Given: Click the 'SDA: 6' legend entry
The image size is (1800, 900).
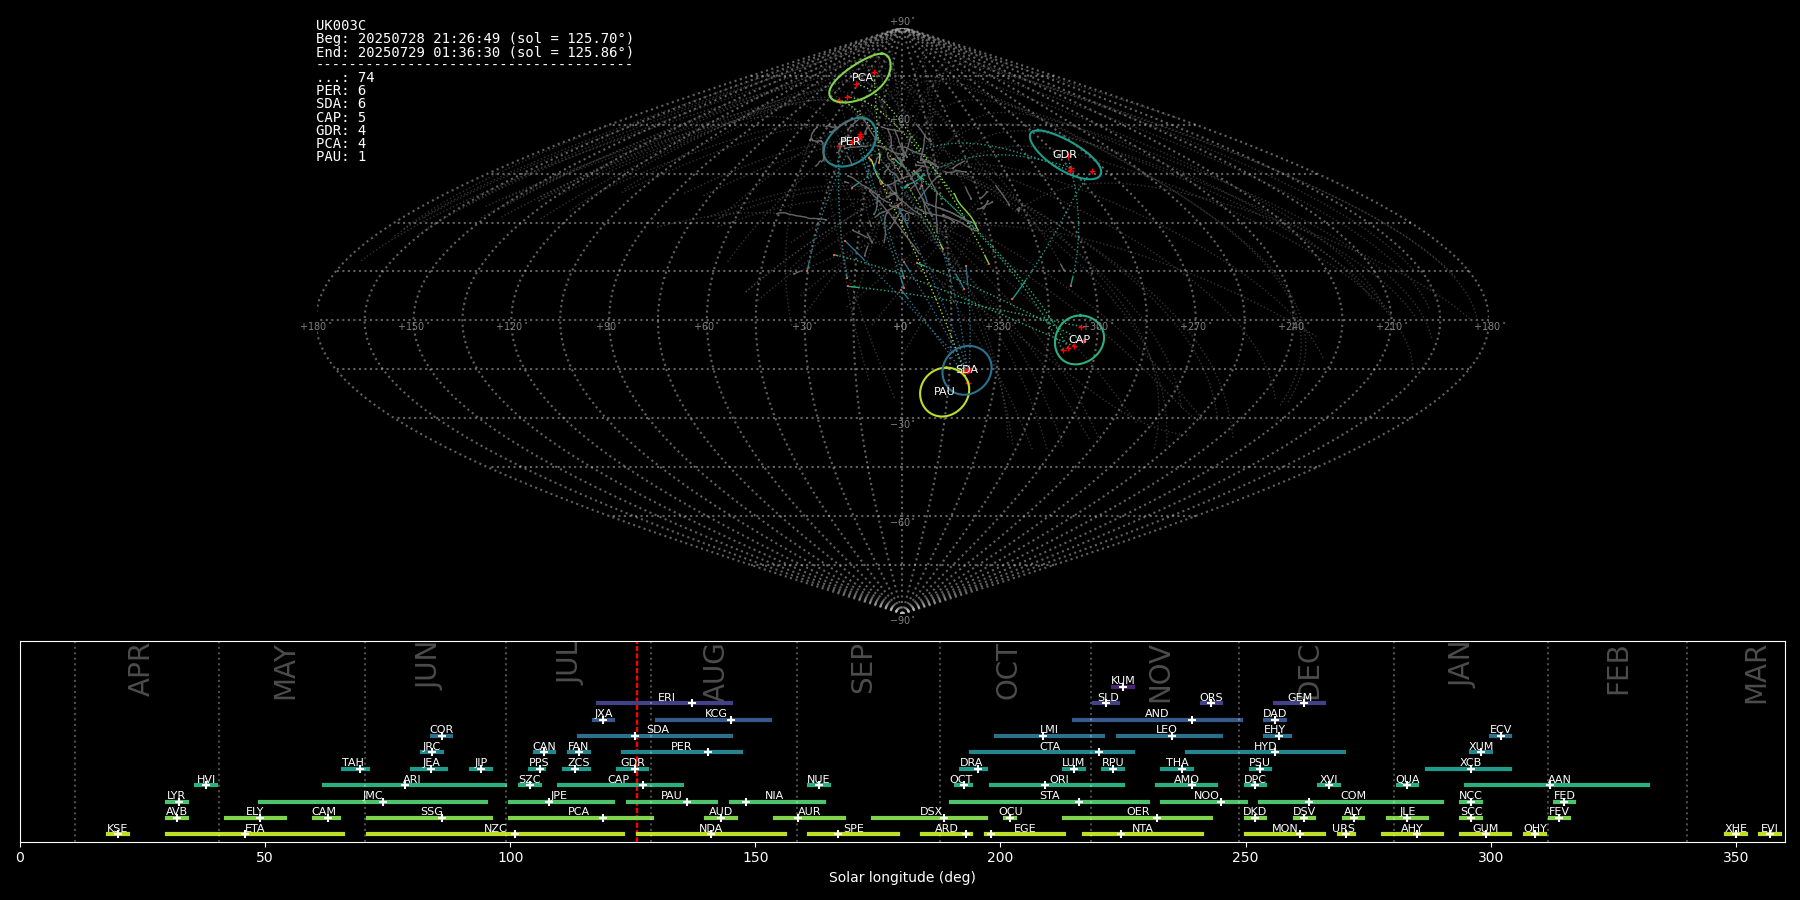Looking at the screenshot, I should click(x=341, y=104).
